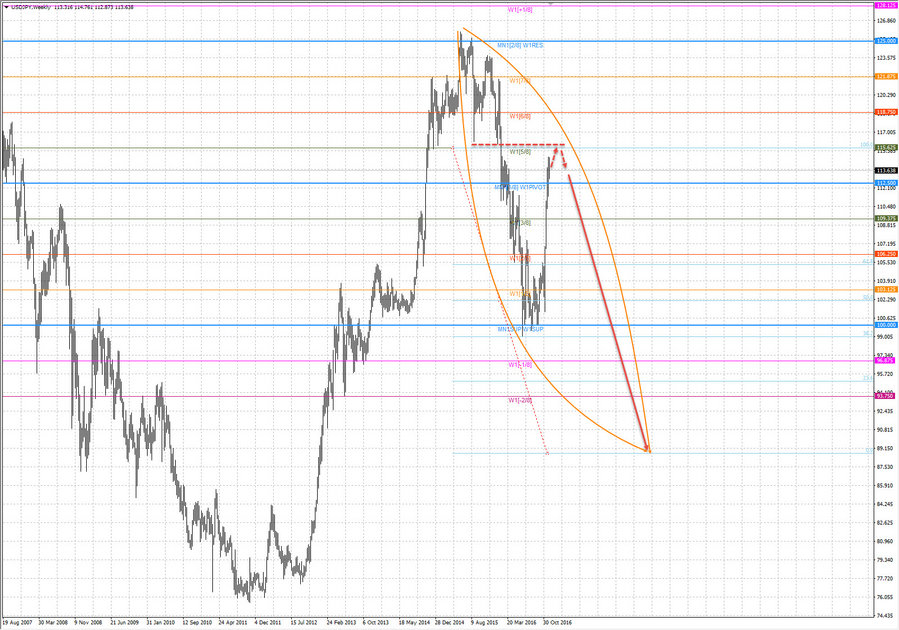Click the 21 Jun 2009 date label
899x630 pixels.
click(124, 622)
